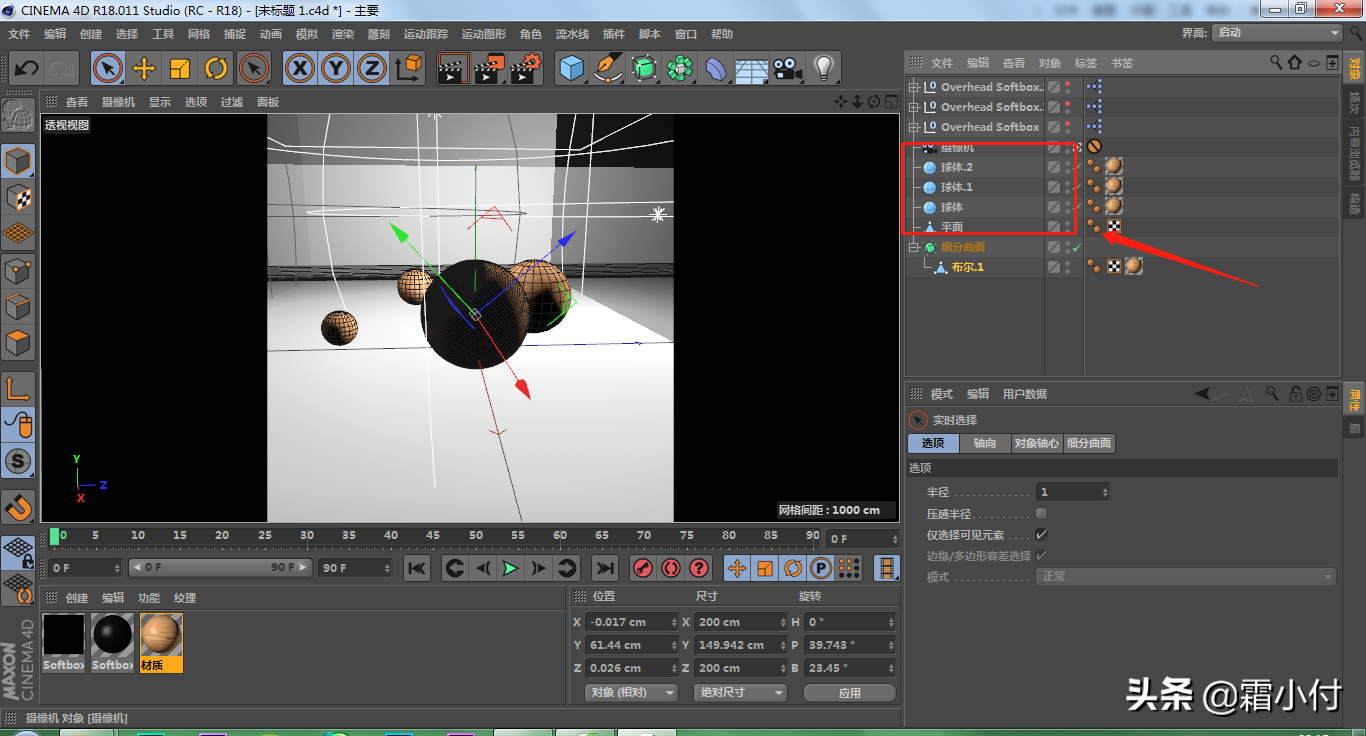
Task: Click stepper arrows on 半径 field
Action: pos(1105,492)
